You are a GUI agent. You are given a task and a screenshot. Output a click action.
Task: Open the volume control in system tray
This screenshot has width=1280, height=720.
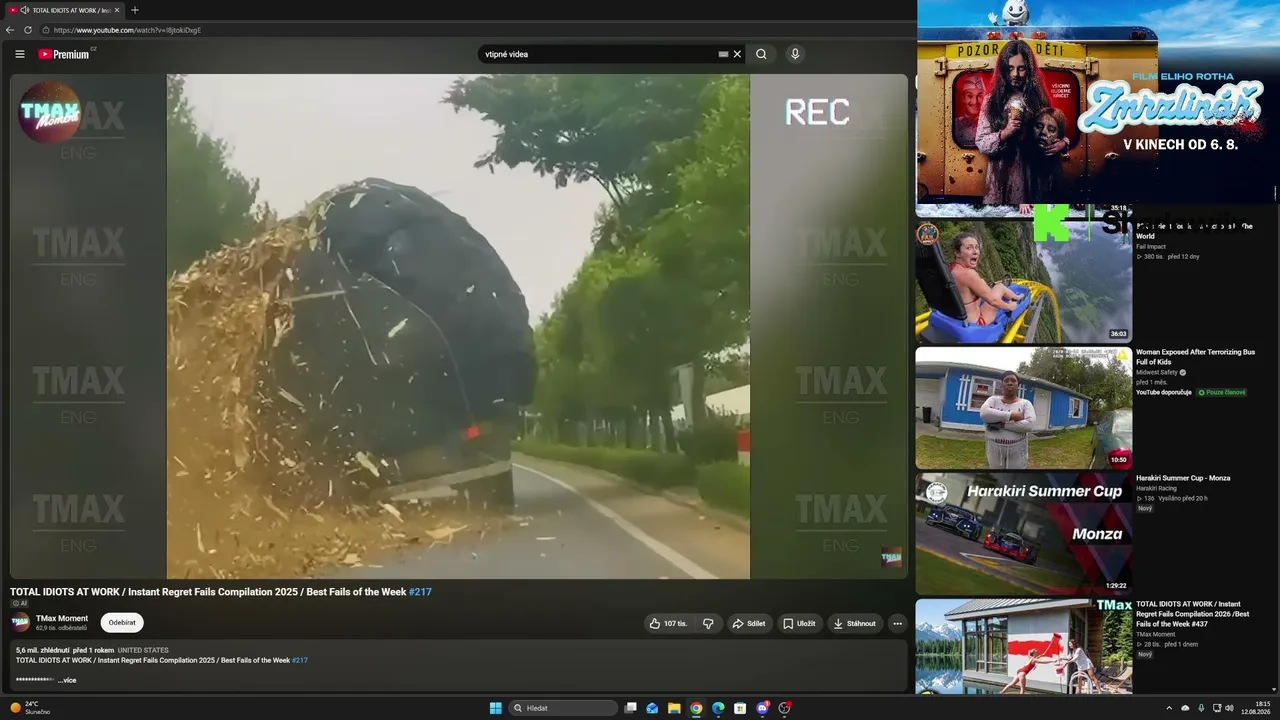point(1229,708)
